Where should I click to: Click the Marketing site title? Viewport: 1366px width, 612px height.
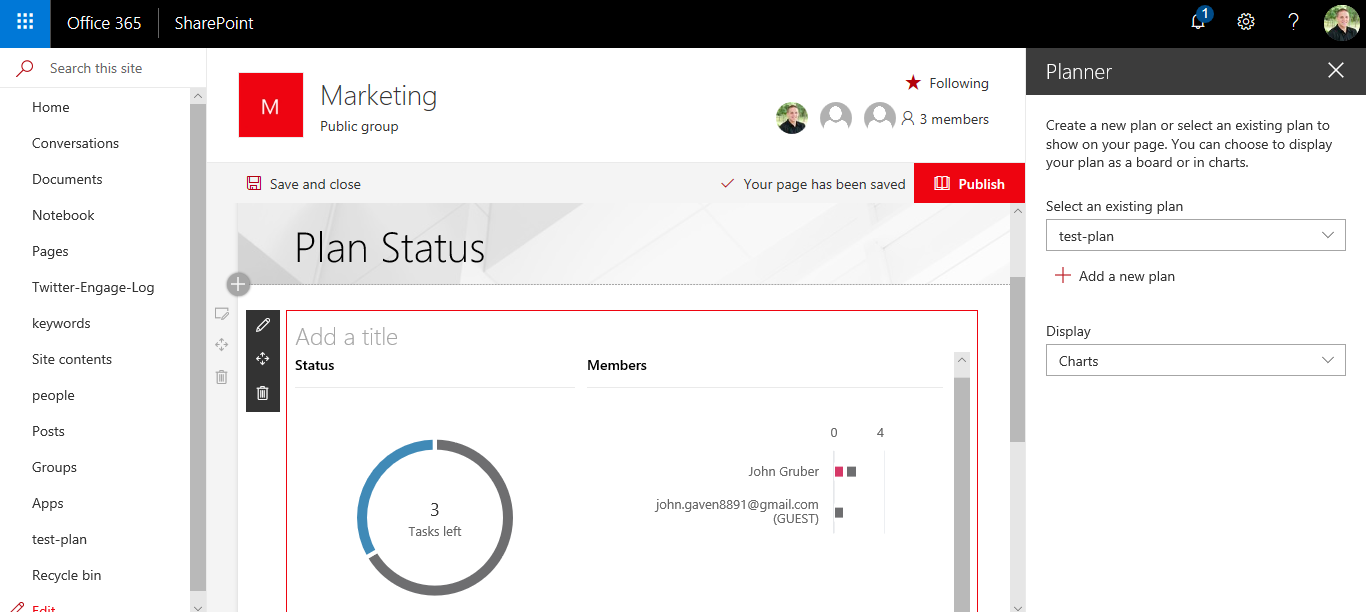tap(378, 96)
